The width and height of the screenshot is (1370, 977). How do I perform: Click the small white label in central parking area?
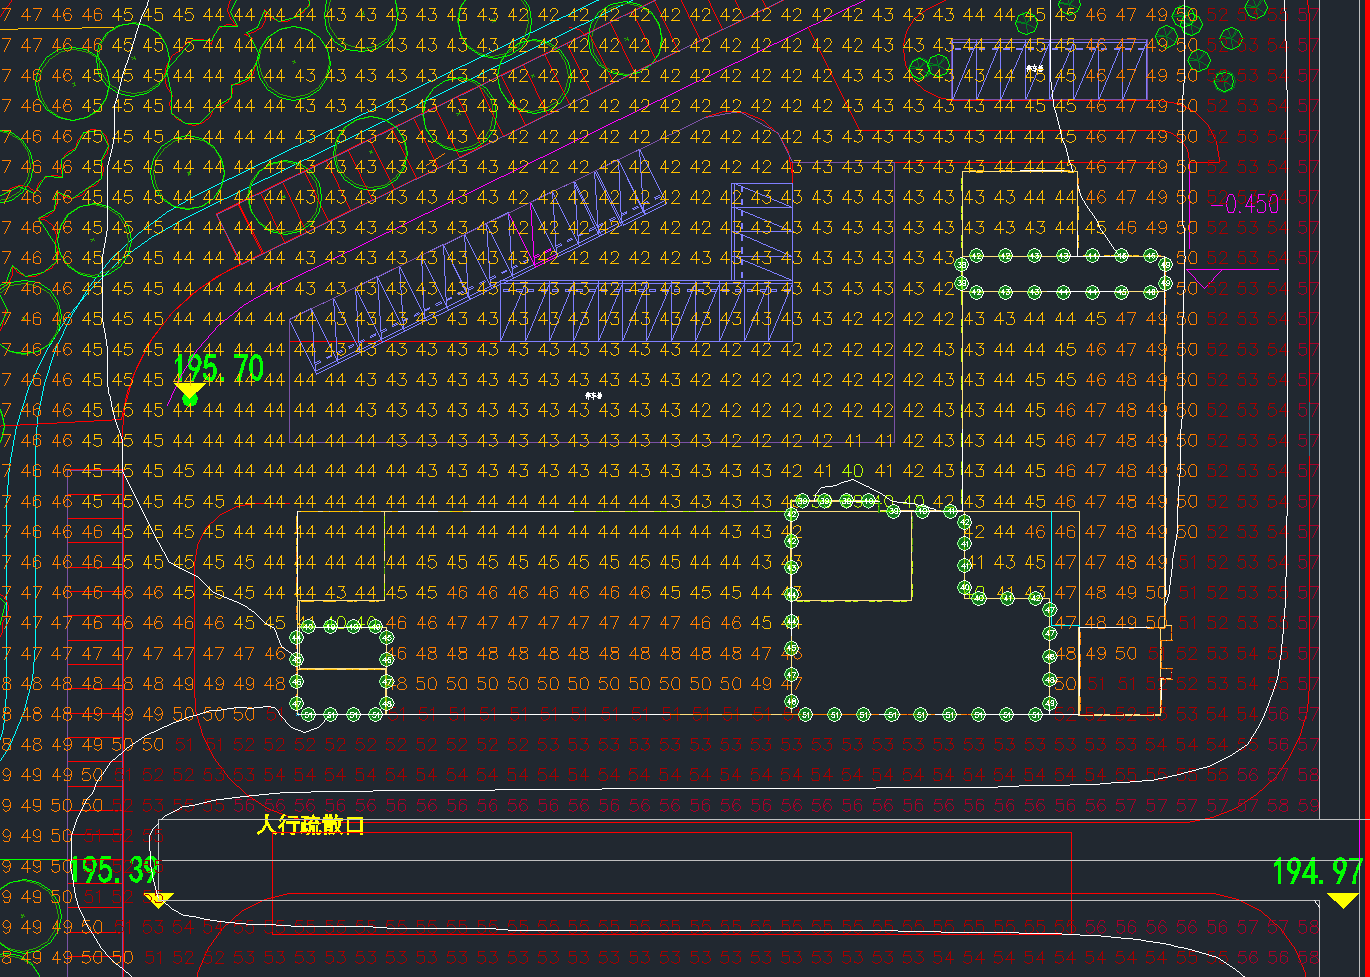tap(594, 396)
